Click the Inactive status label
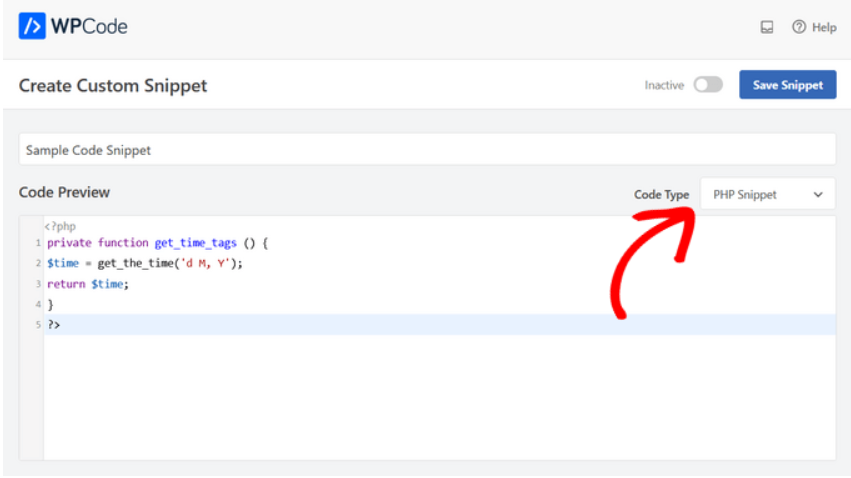Image resolution: width=851 pixels, height=478 pixels. click(664, 85)
